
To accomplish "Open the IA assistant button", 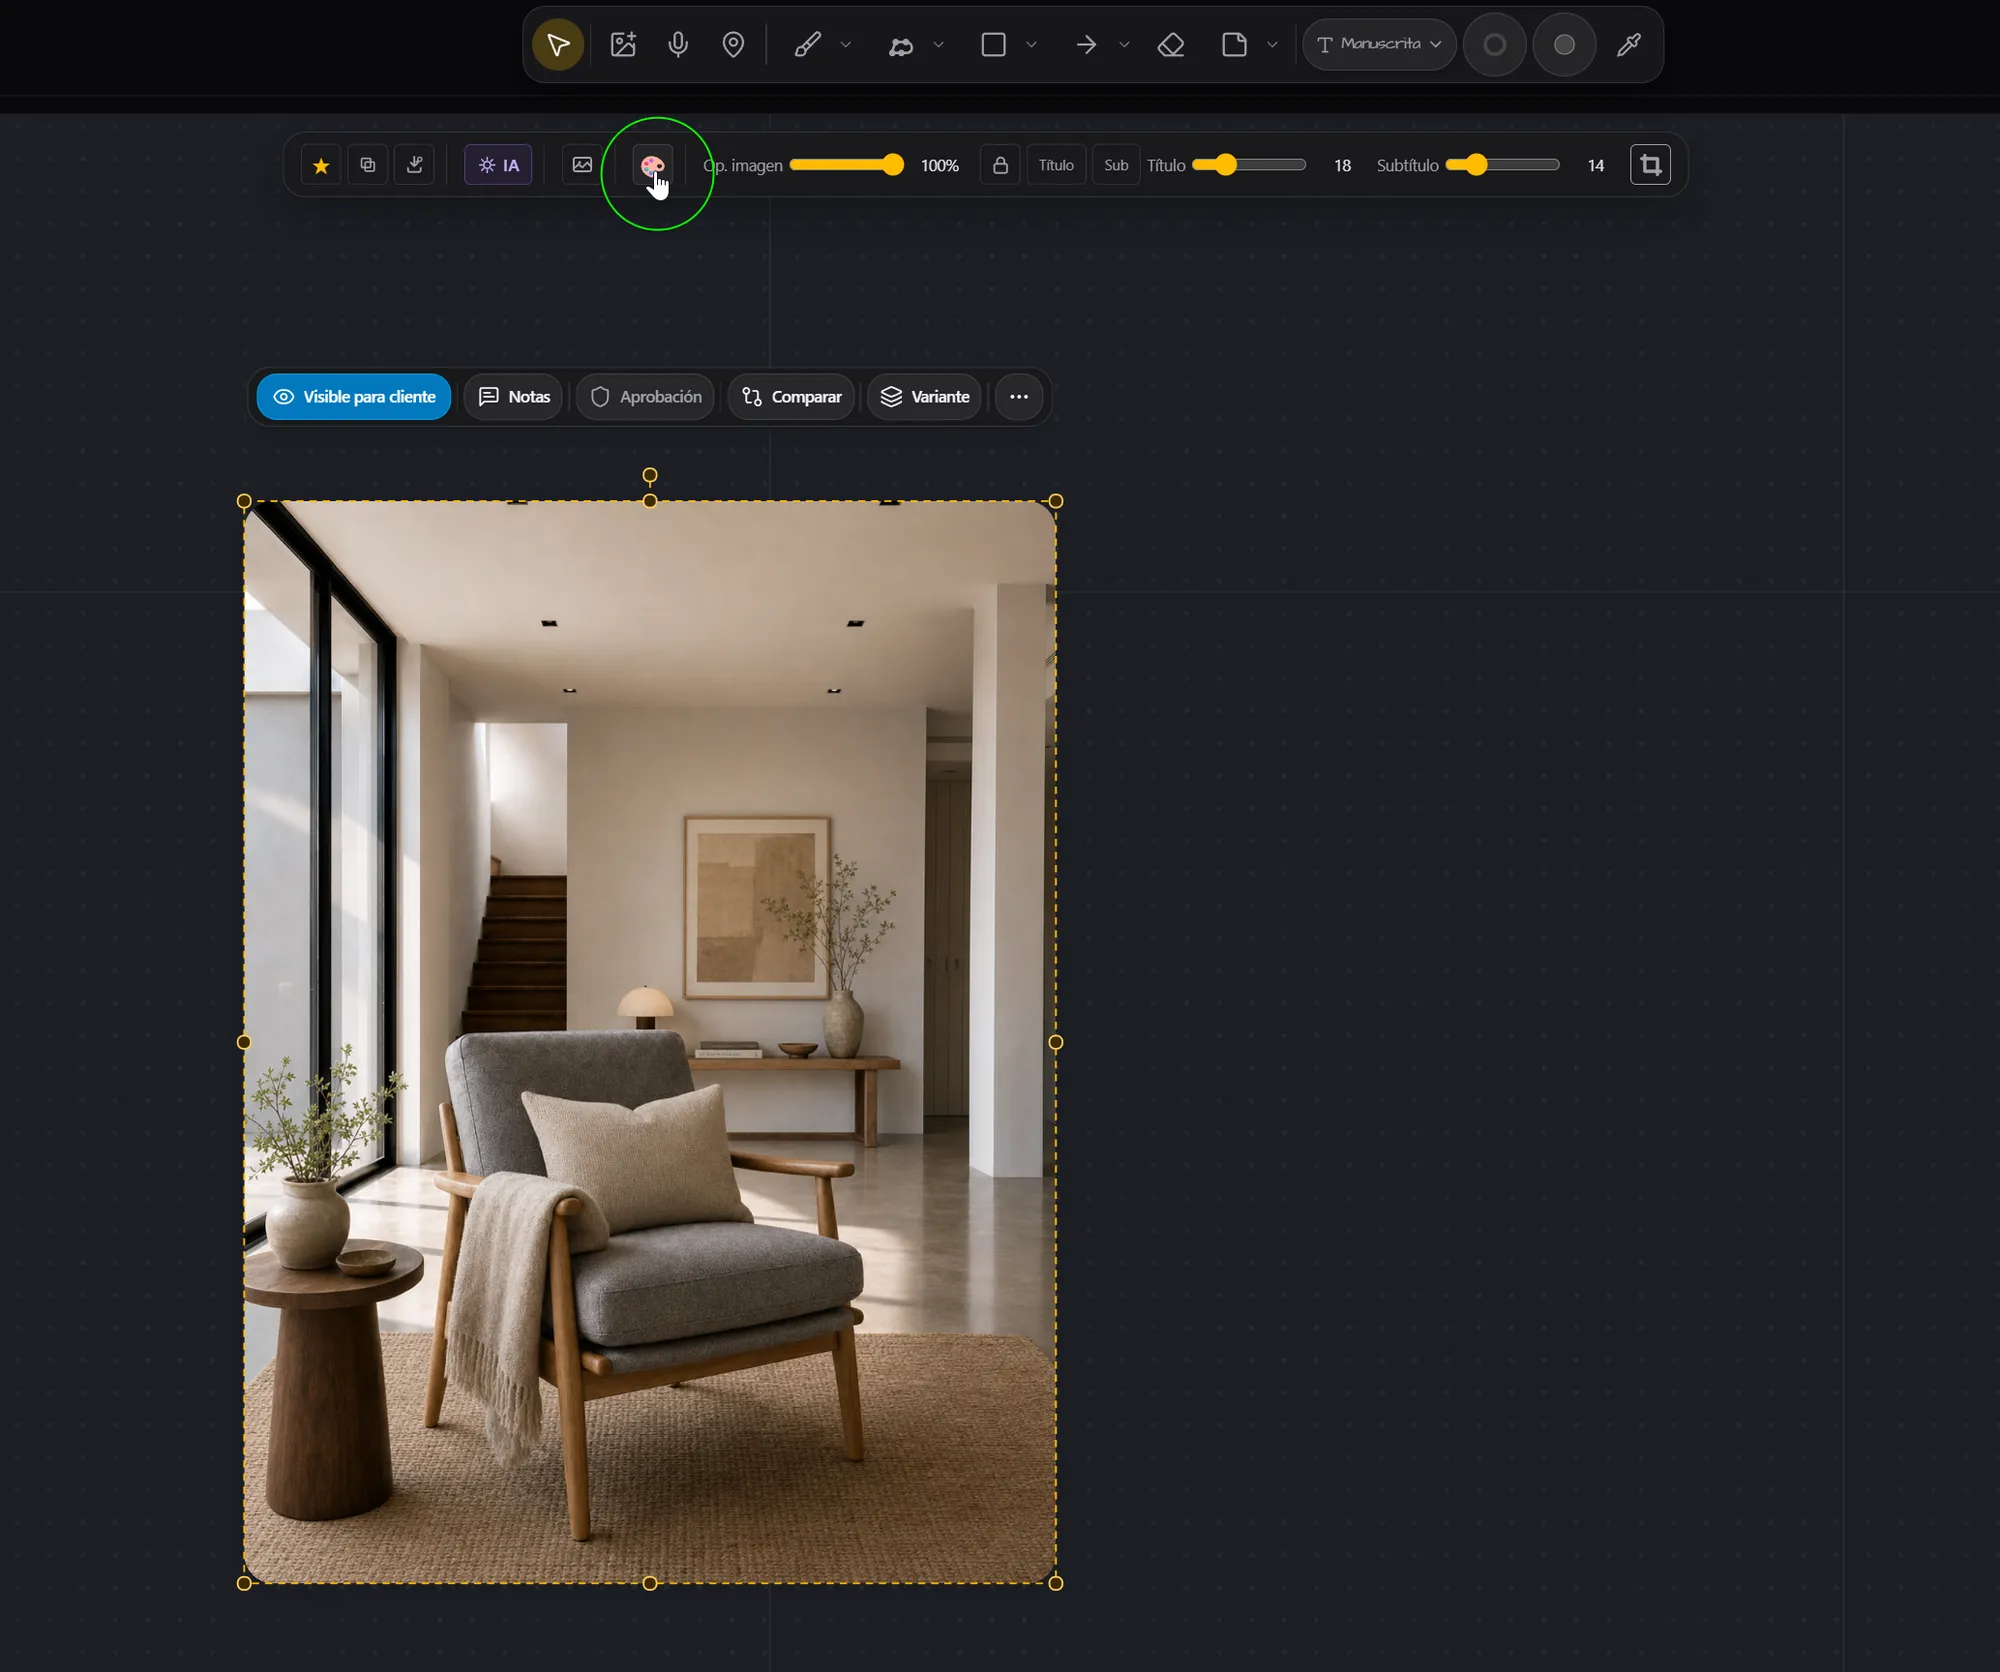I will click(x=498, y=165).
